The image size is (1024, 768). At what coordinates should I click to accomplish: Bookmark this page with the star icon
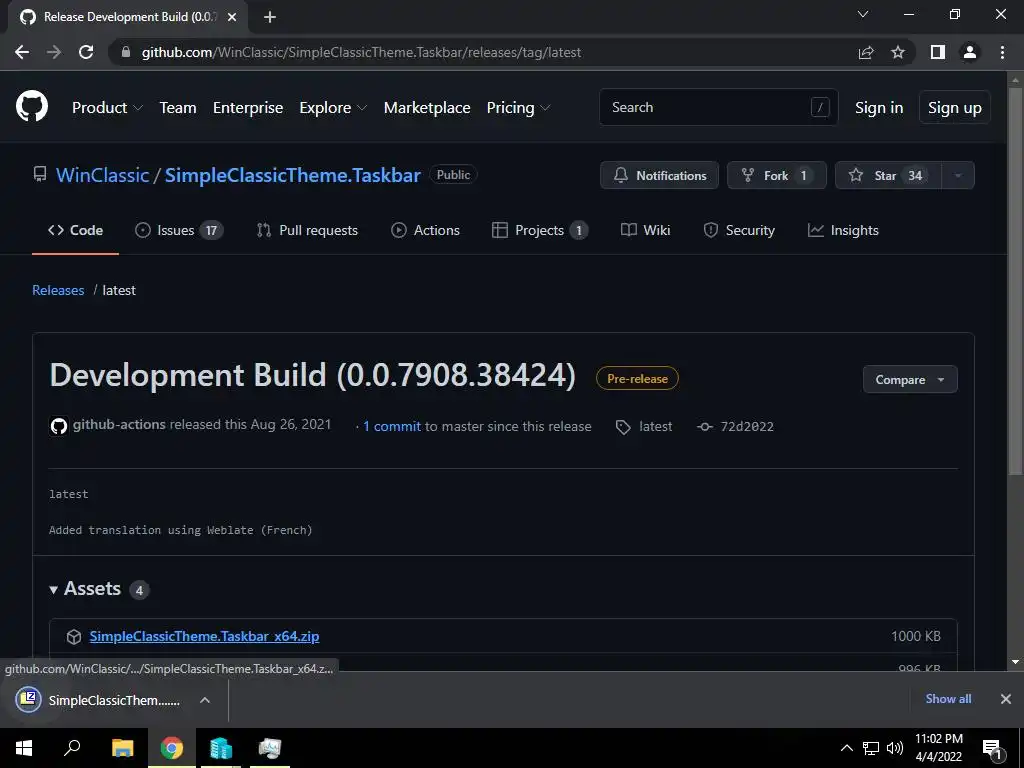coord(898,52)
